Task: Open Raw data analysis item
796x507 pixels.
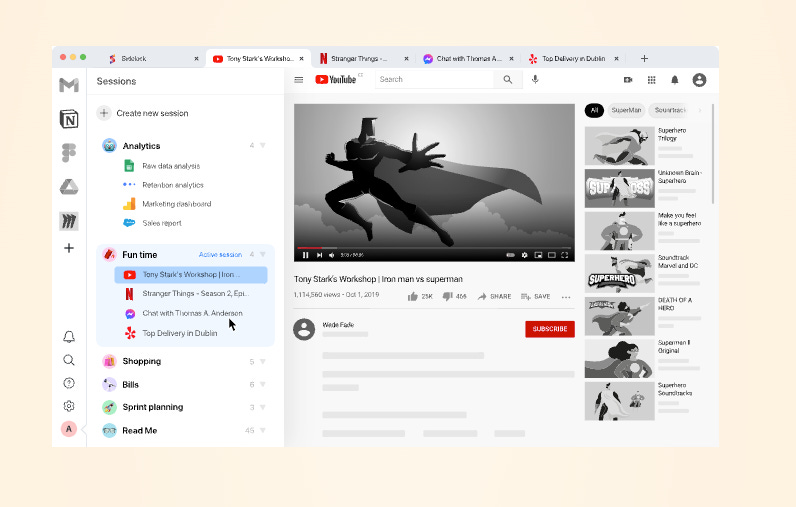Action: [x=162, y=166]
